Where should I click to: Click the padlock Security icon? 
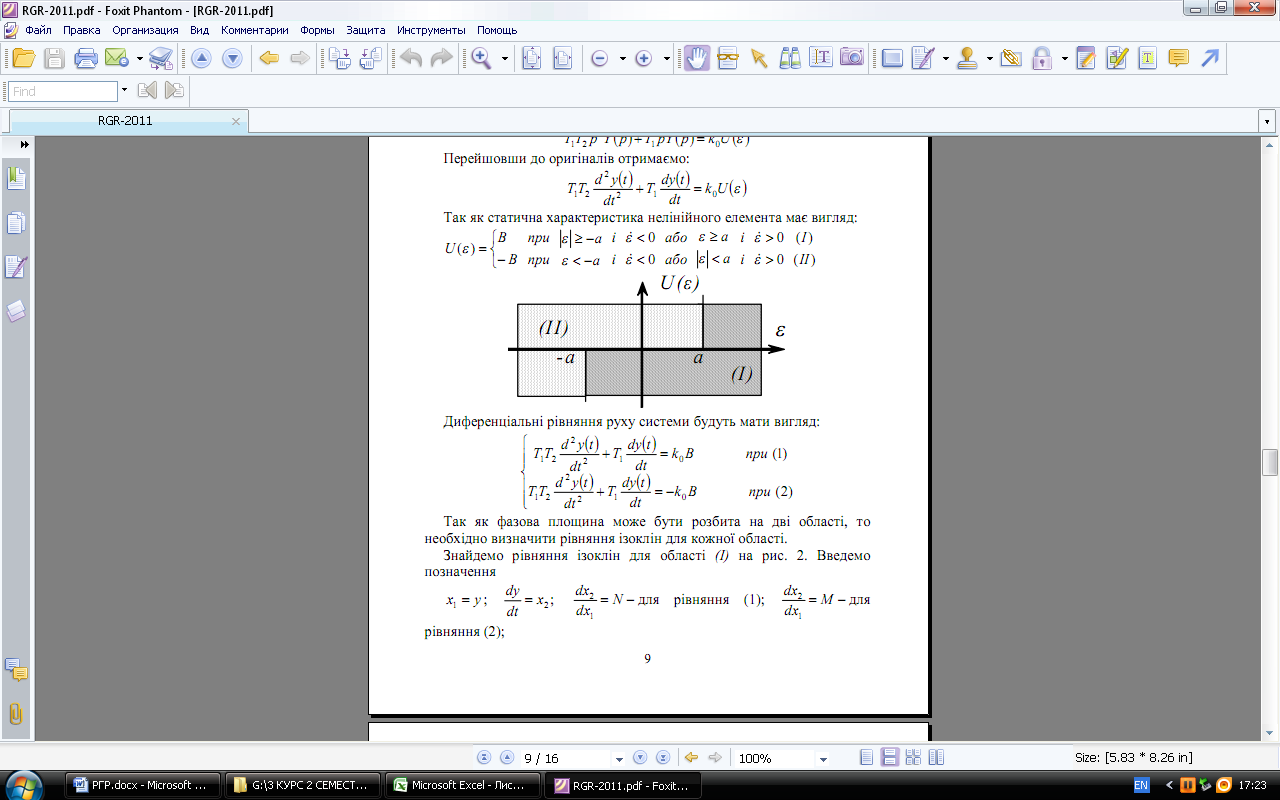pos(1042,58)
